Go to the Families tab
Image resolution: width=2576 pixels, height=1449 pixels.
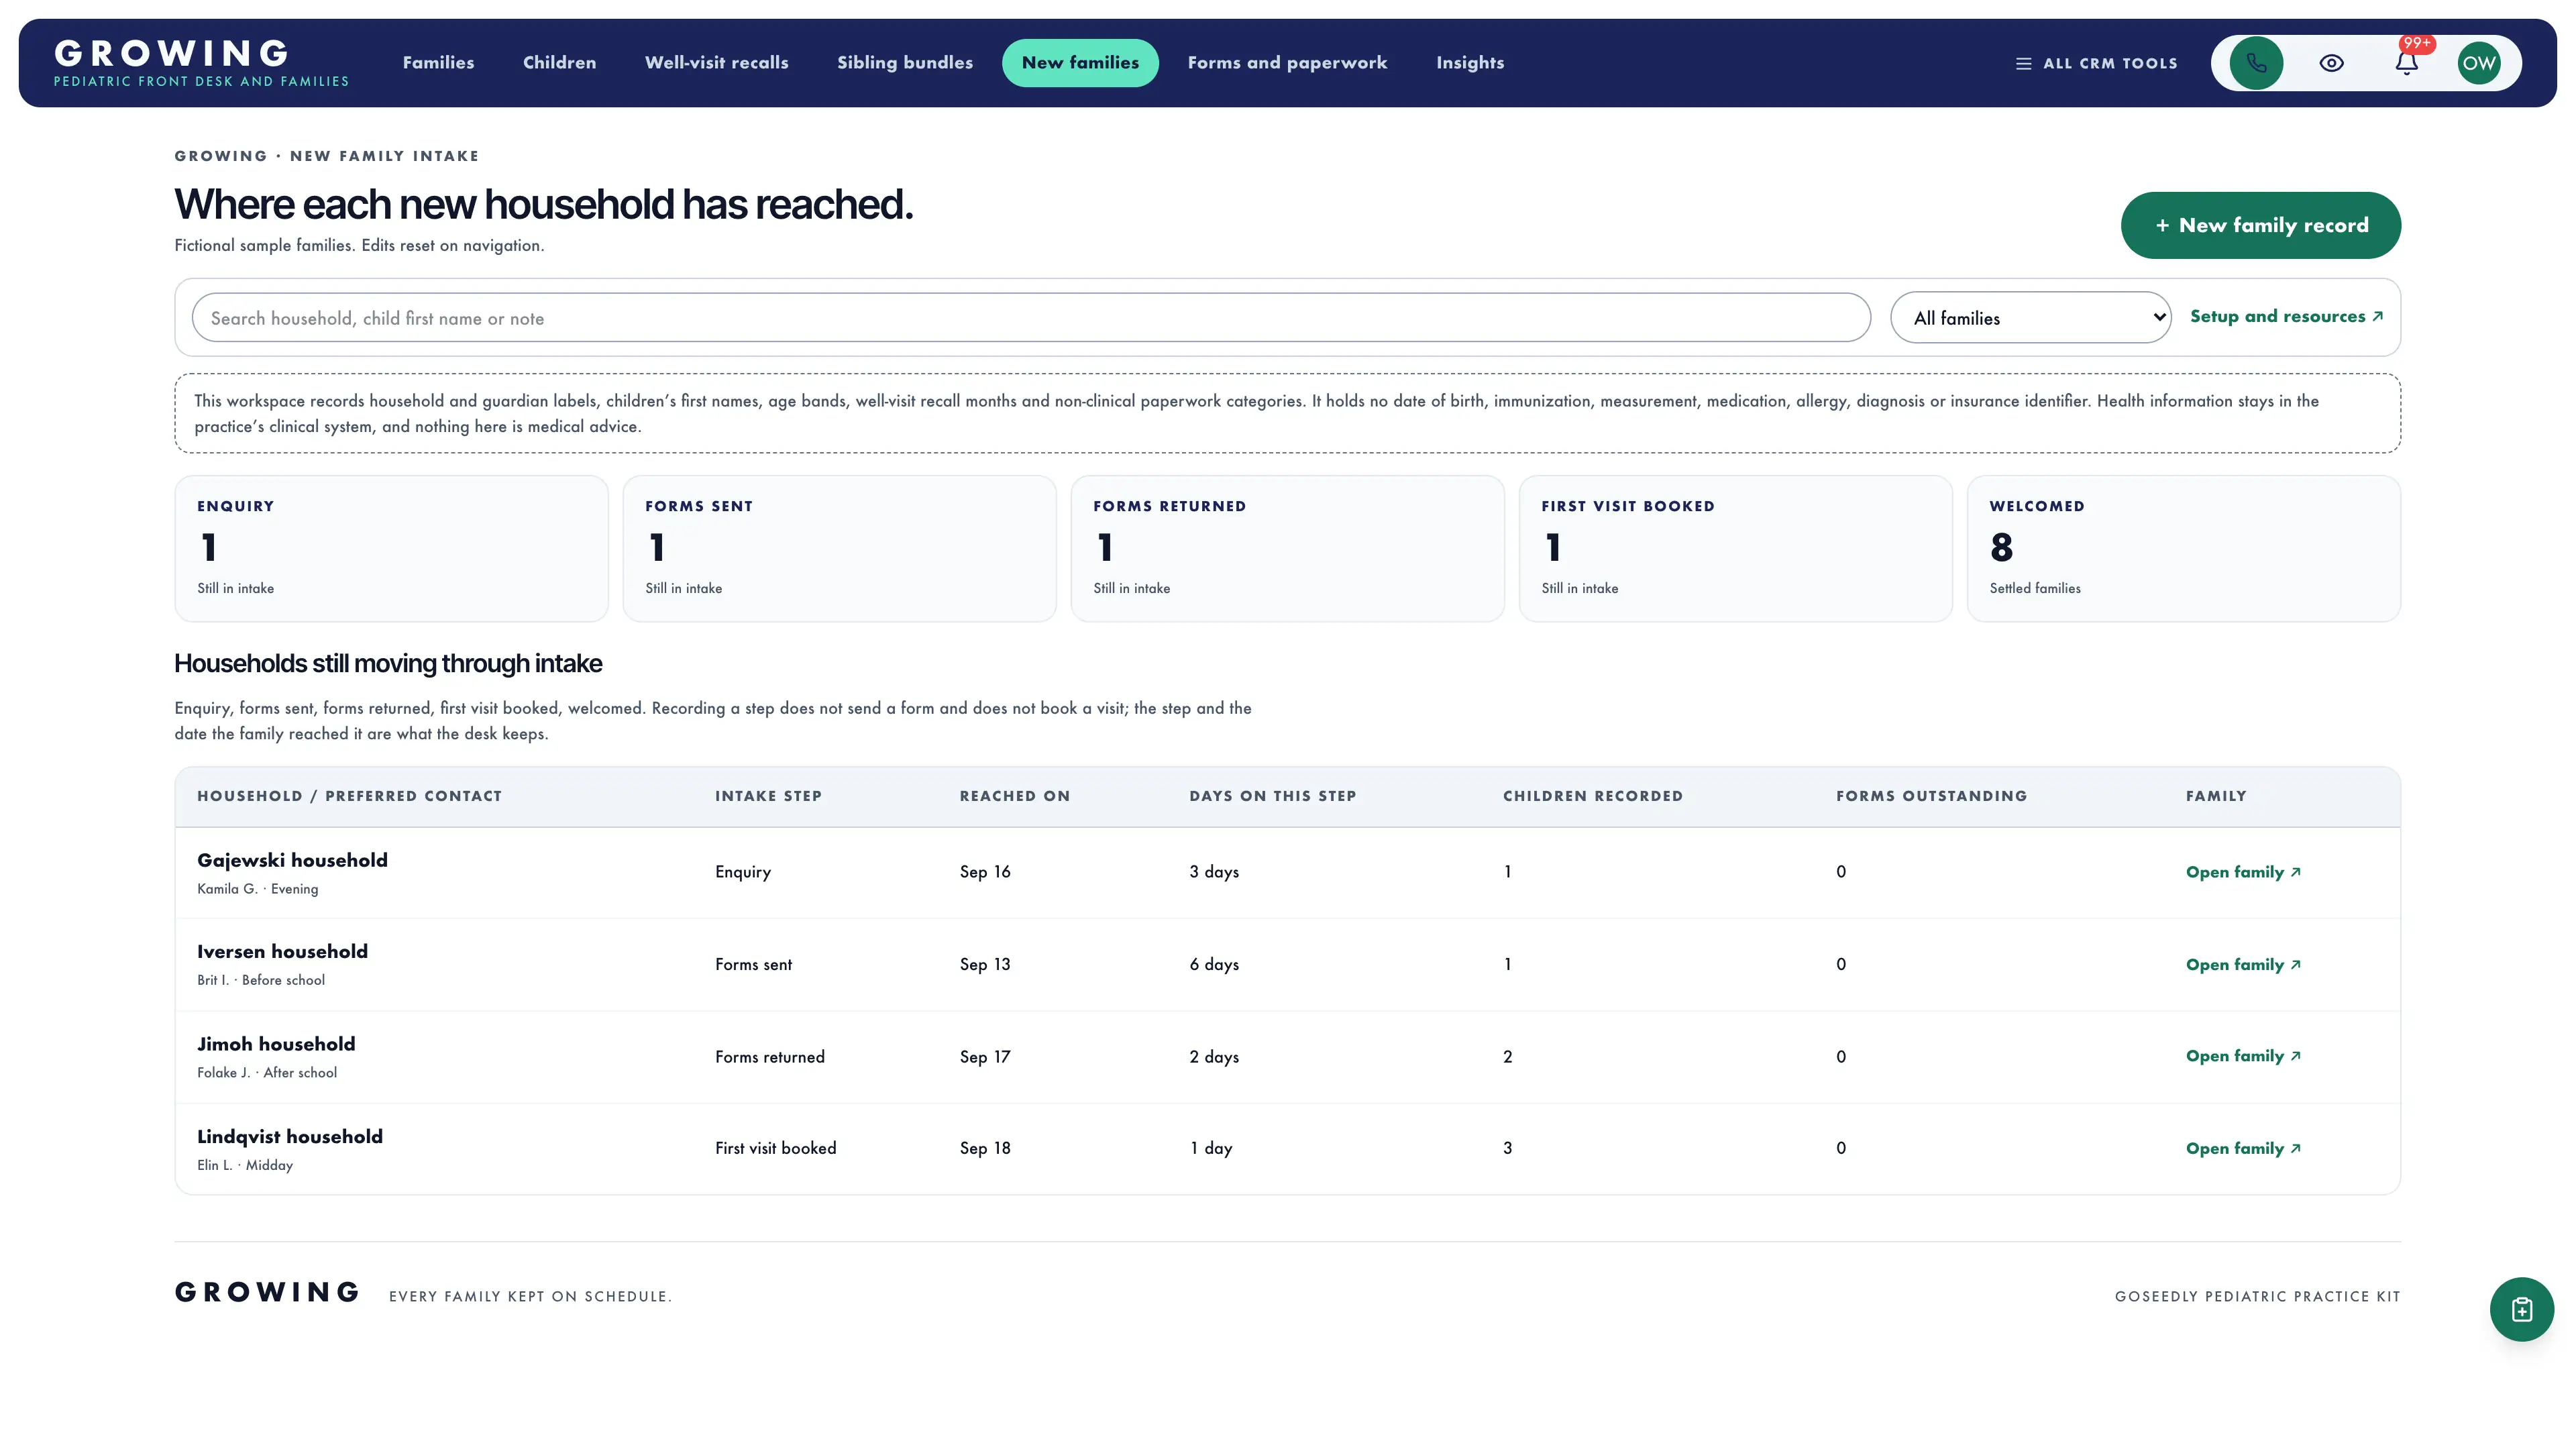coord(438,63)
